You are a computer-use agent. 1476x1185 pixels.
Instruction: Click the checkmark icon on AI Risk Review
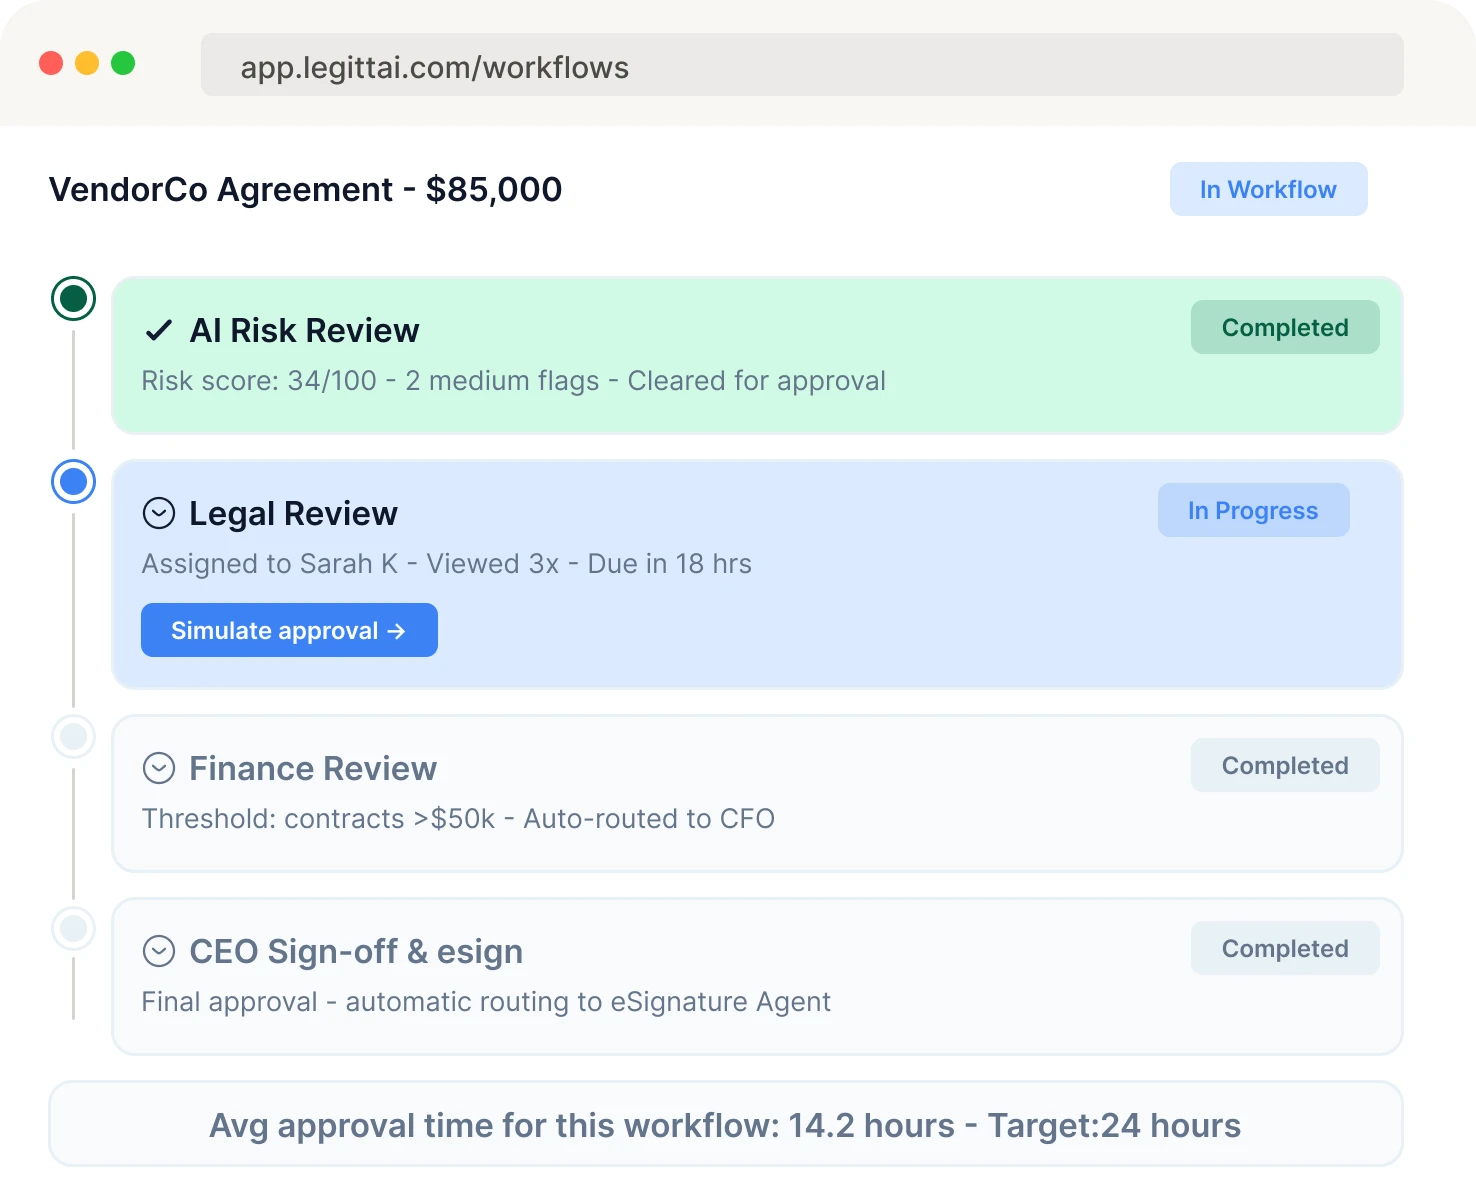(158, 330)
